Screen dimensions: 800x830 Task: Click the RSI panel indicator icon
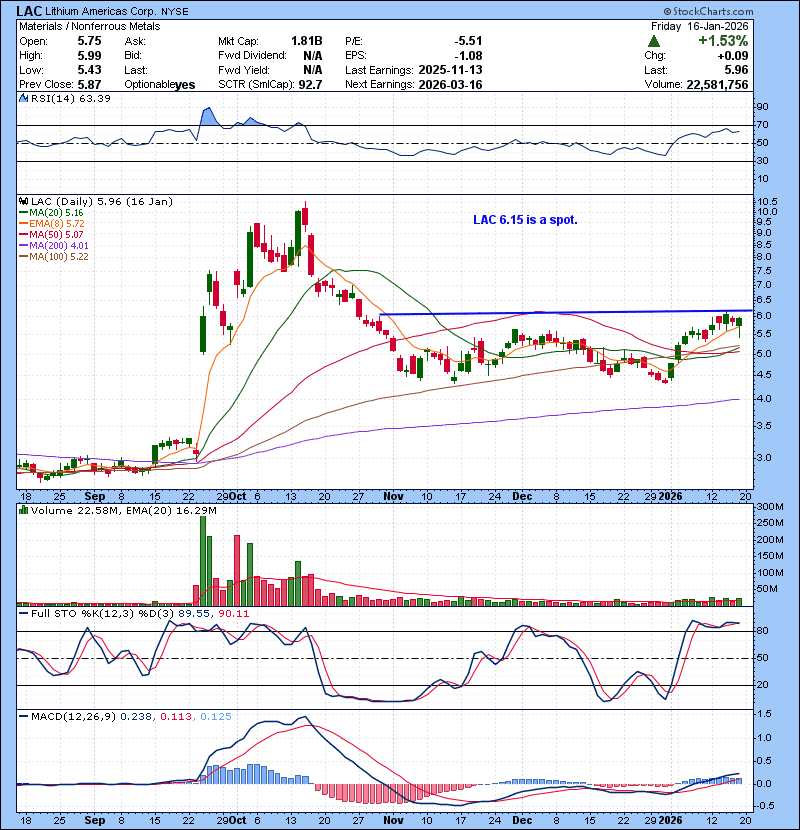pos(23,98)
